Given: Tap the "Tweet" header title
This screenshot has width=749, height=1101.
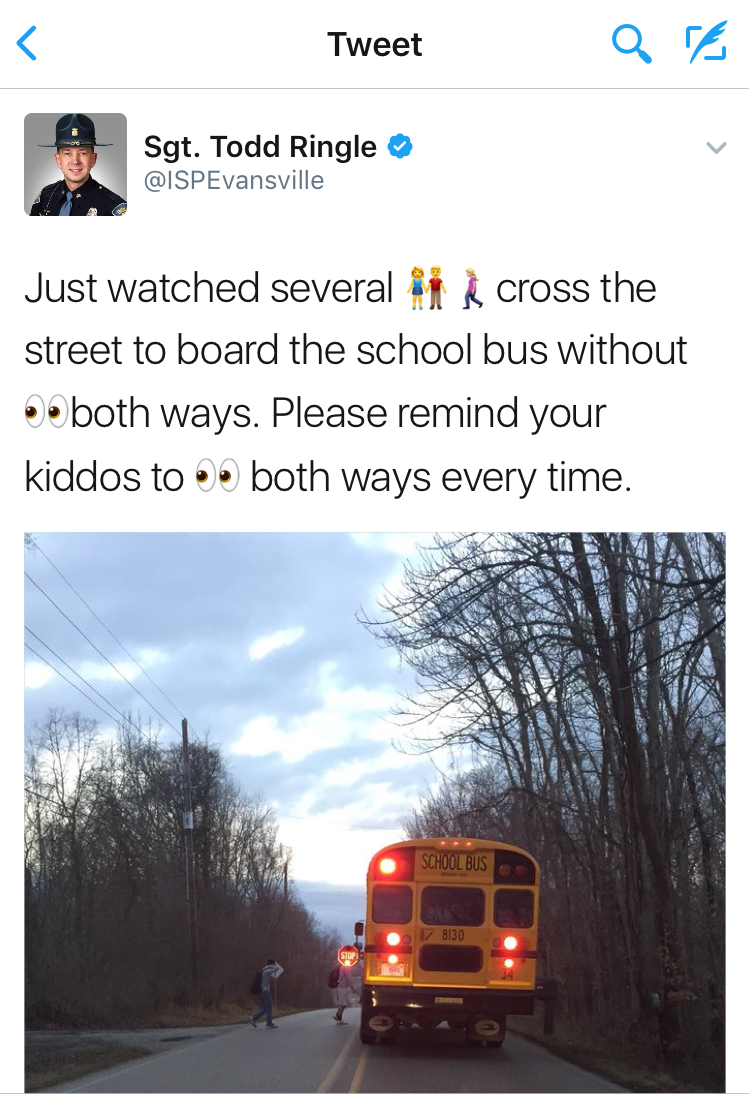Looking at the screenshot, I should [375, 44].
